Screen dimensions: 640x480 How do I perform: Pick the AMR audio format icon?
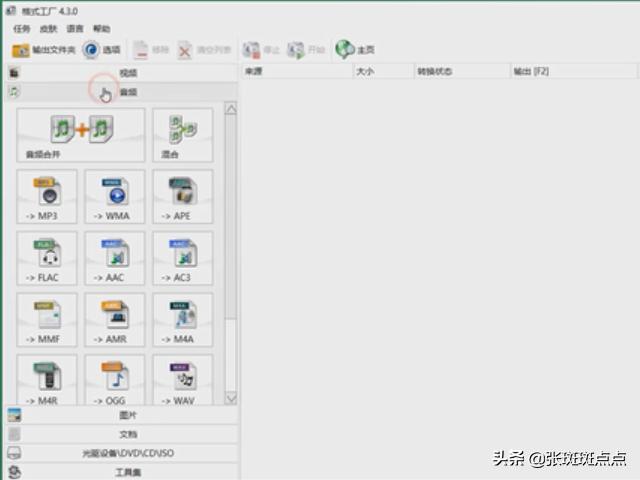click(115, 320)
